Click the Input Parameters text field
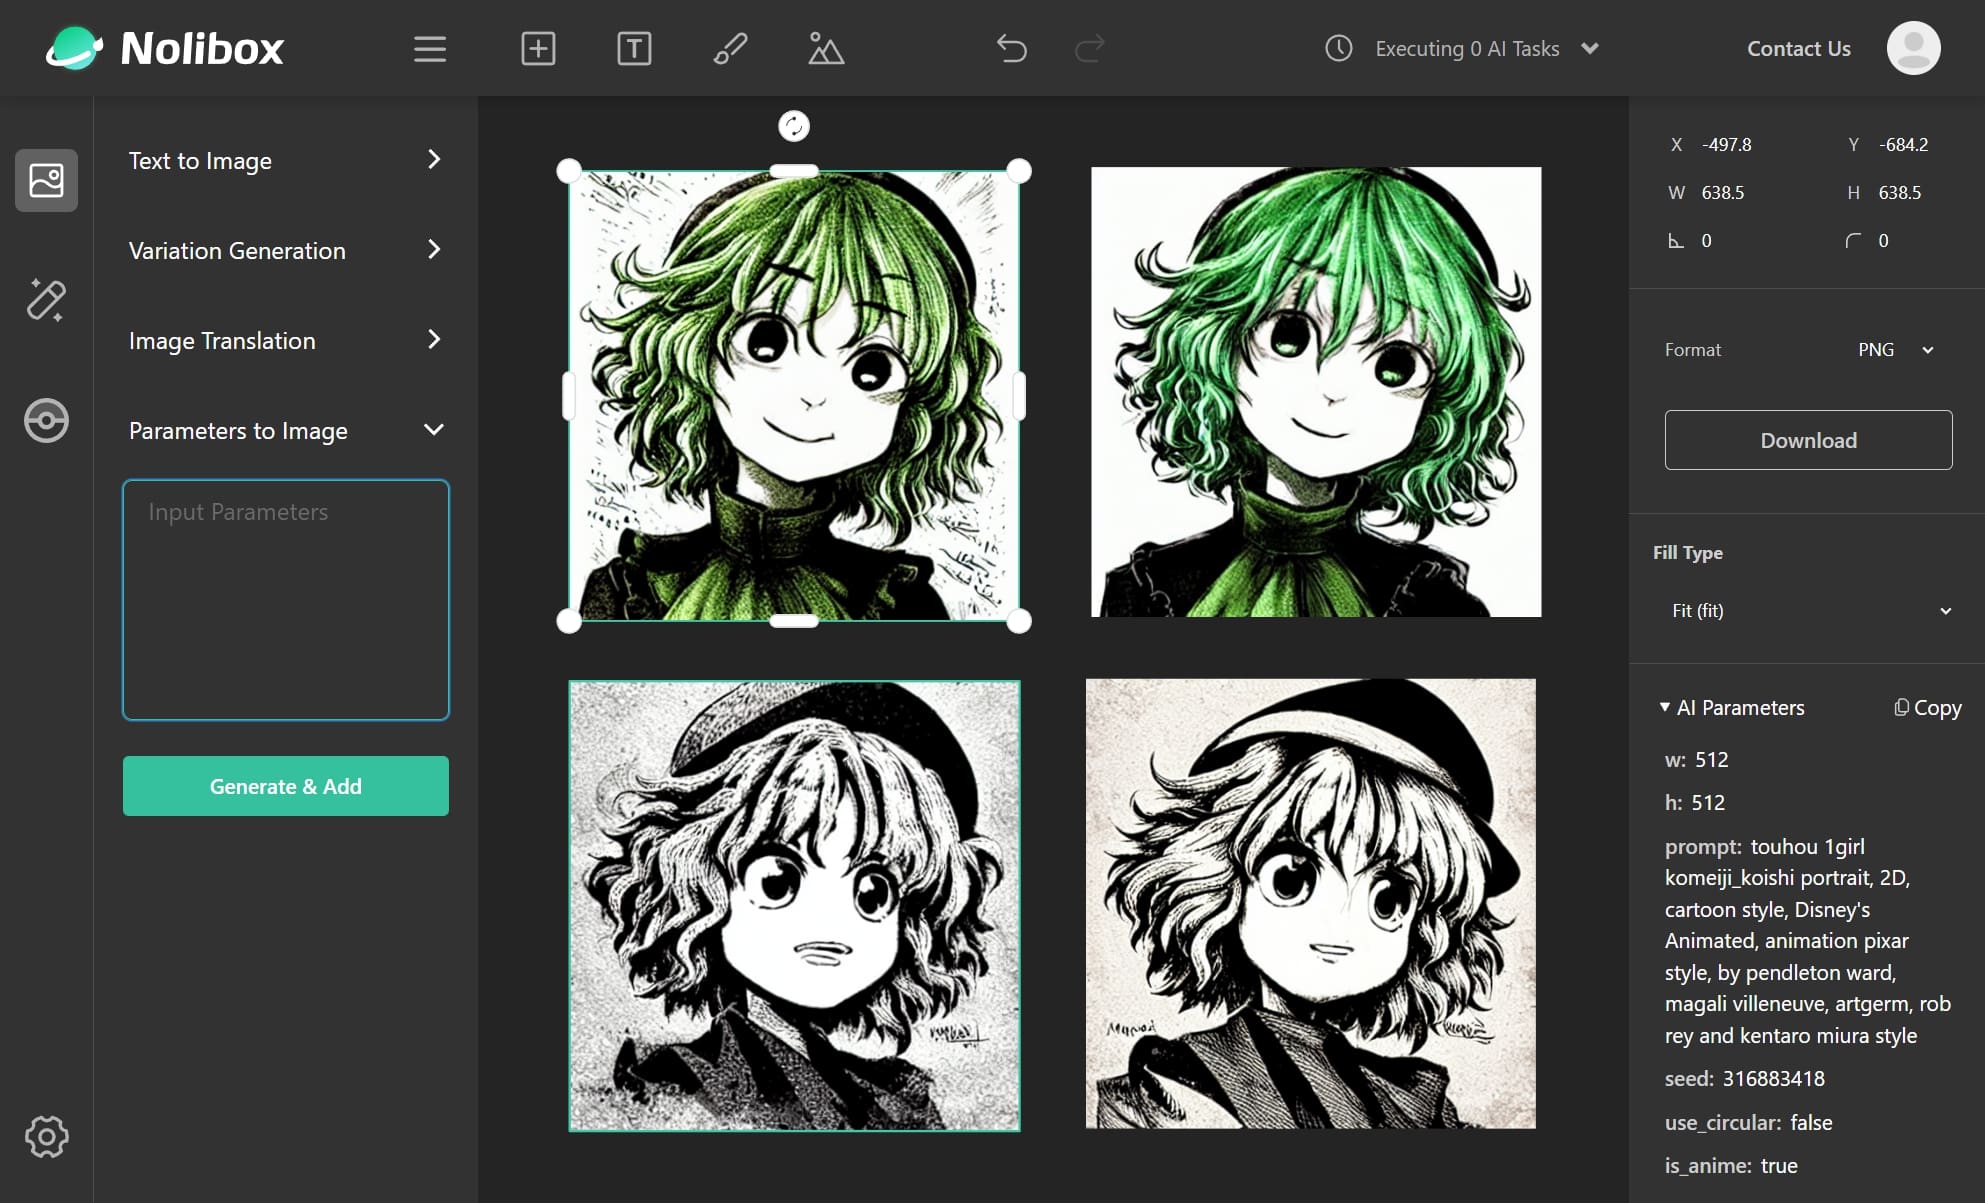 285,600
